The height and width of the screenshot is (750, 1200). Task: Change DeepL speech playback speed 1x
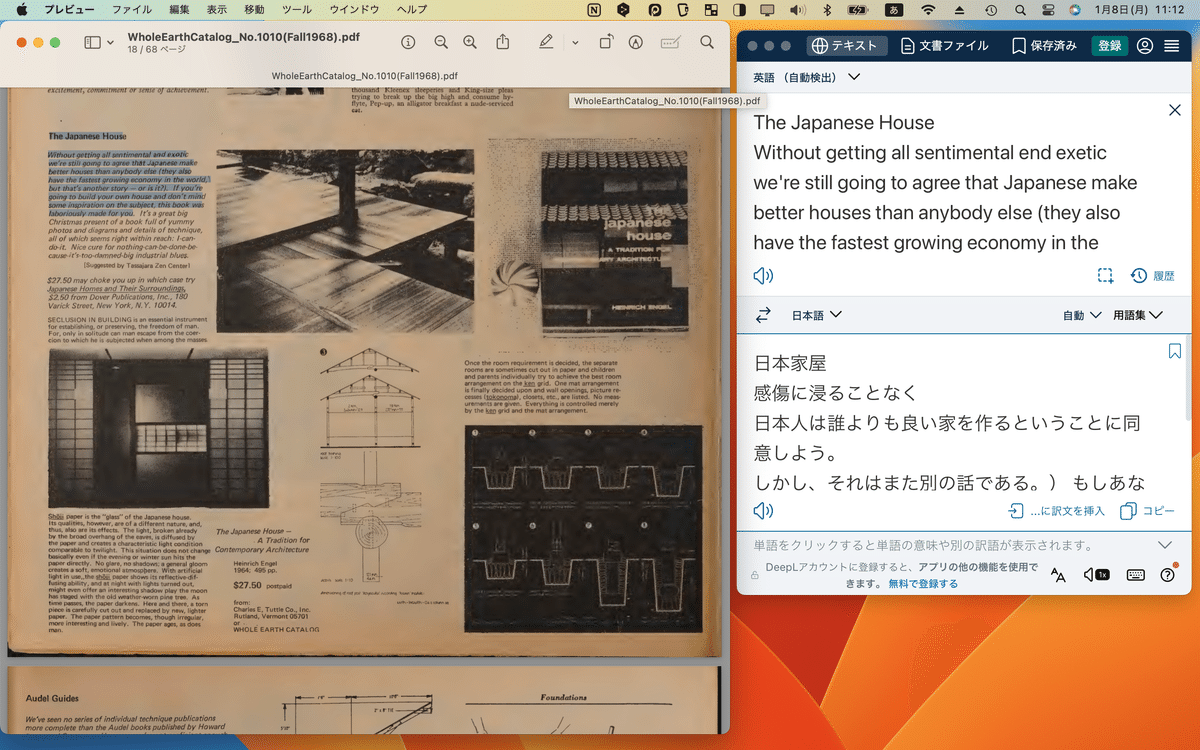point(1097,575)
